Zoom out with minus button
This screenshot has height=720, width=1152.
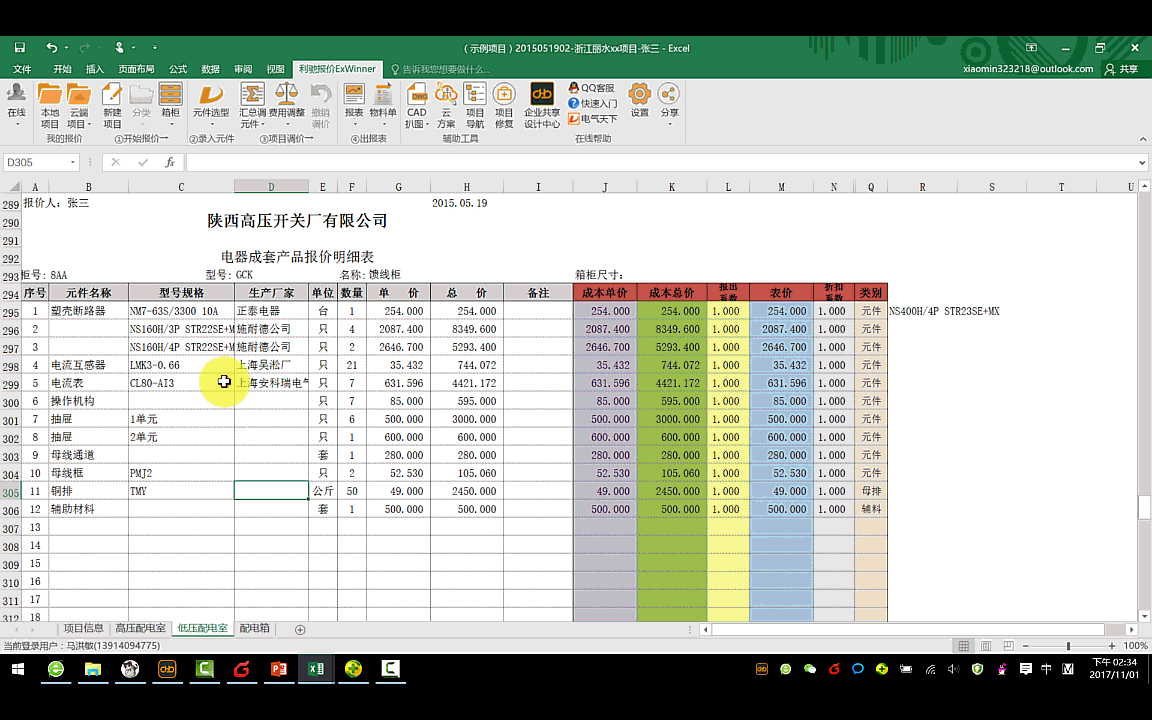1025,646
